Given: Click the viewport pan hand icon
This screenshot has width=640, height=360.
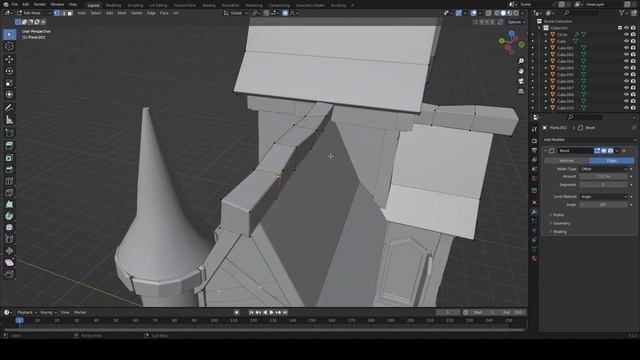Looking at the screenshot, I should (x=521, y=71).
